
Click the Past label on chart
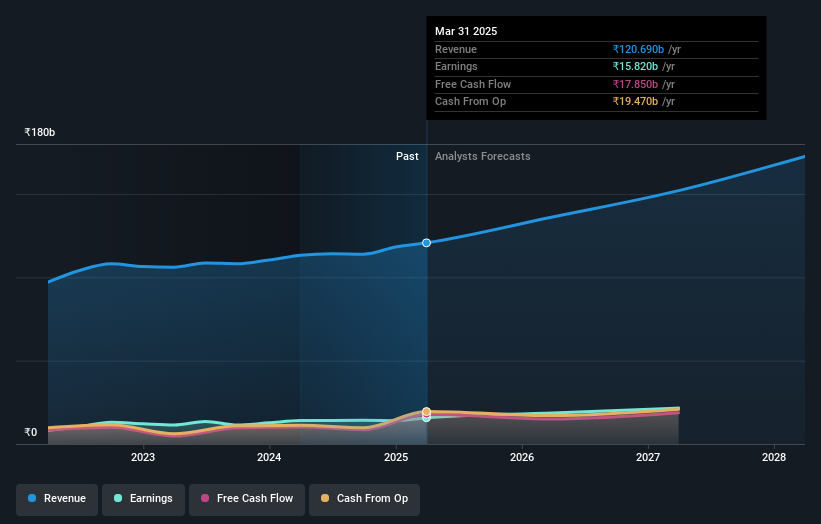(x=407, y=157)
